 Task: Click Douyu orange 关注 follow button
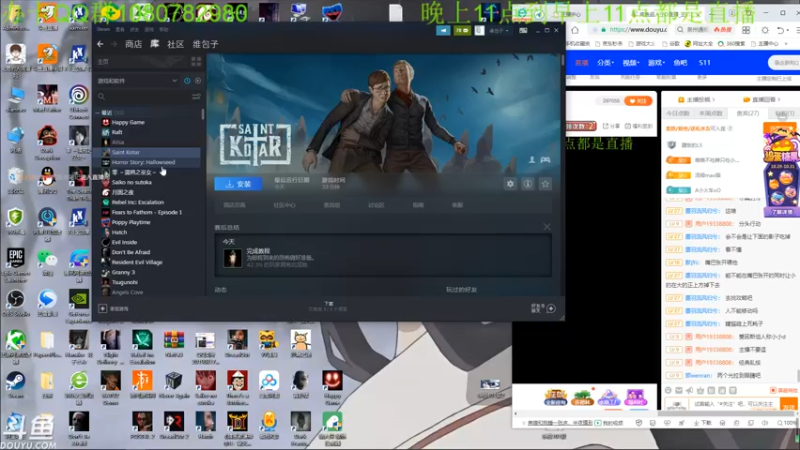point(638,101)
